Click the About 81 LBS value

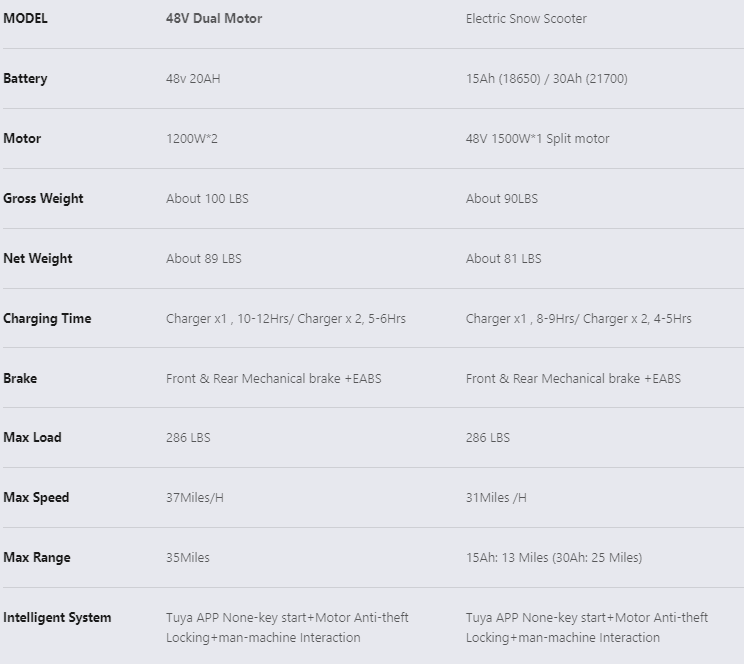click(x=503, y=259)
